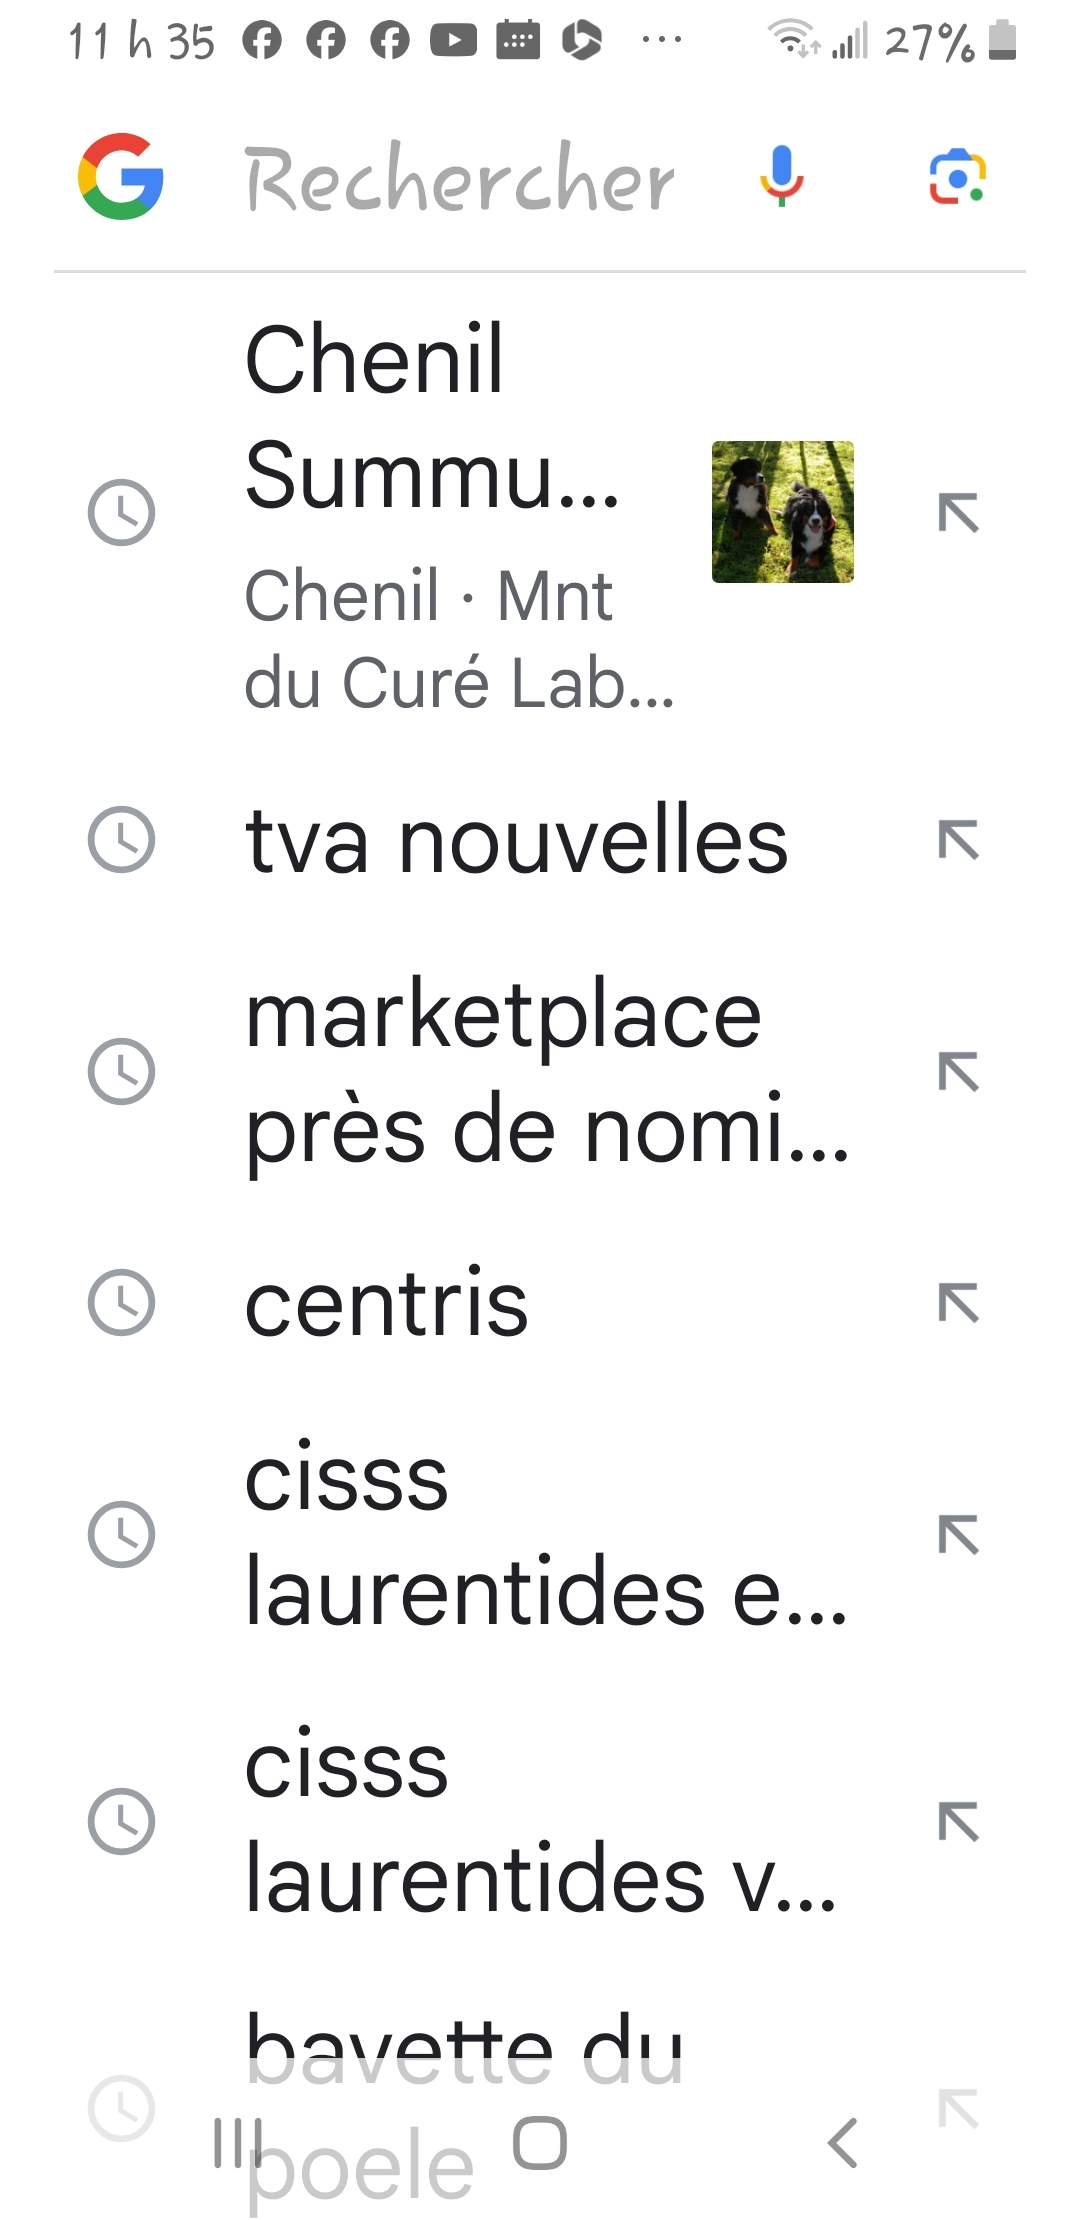The width and height of the screenshot is (1080, 2220).
Task: Open Google Lens camera search
Action: 957,177
